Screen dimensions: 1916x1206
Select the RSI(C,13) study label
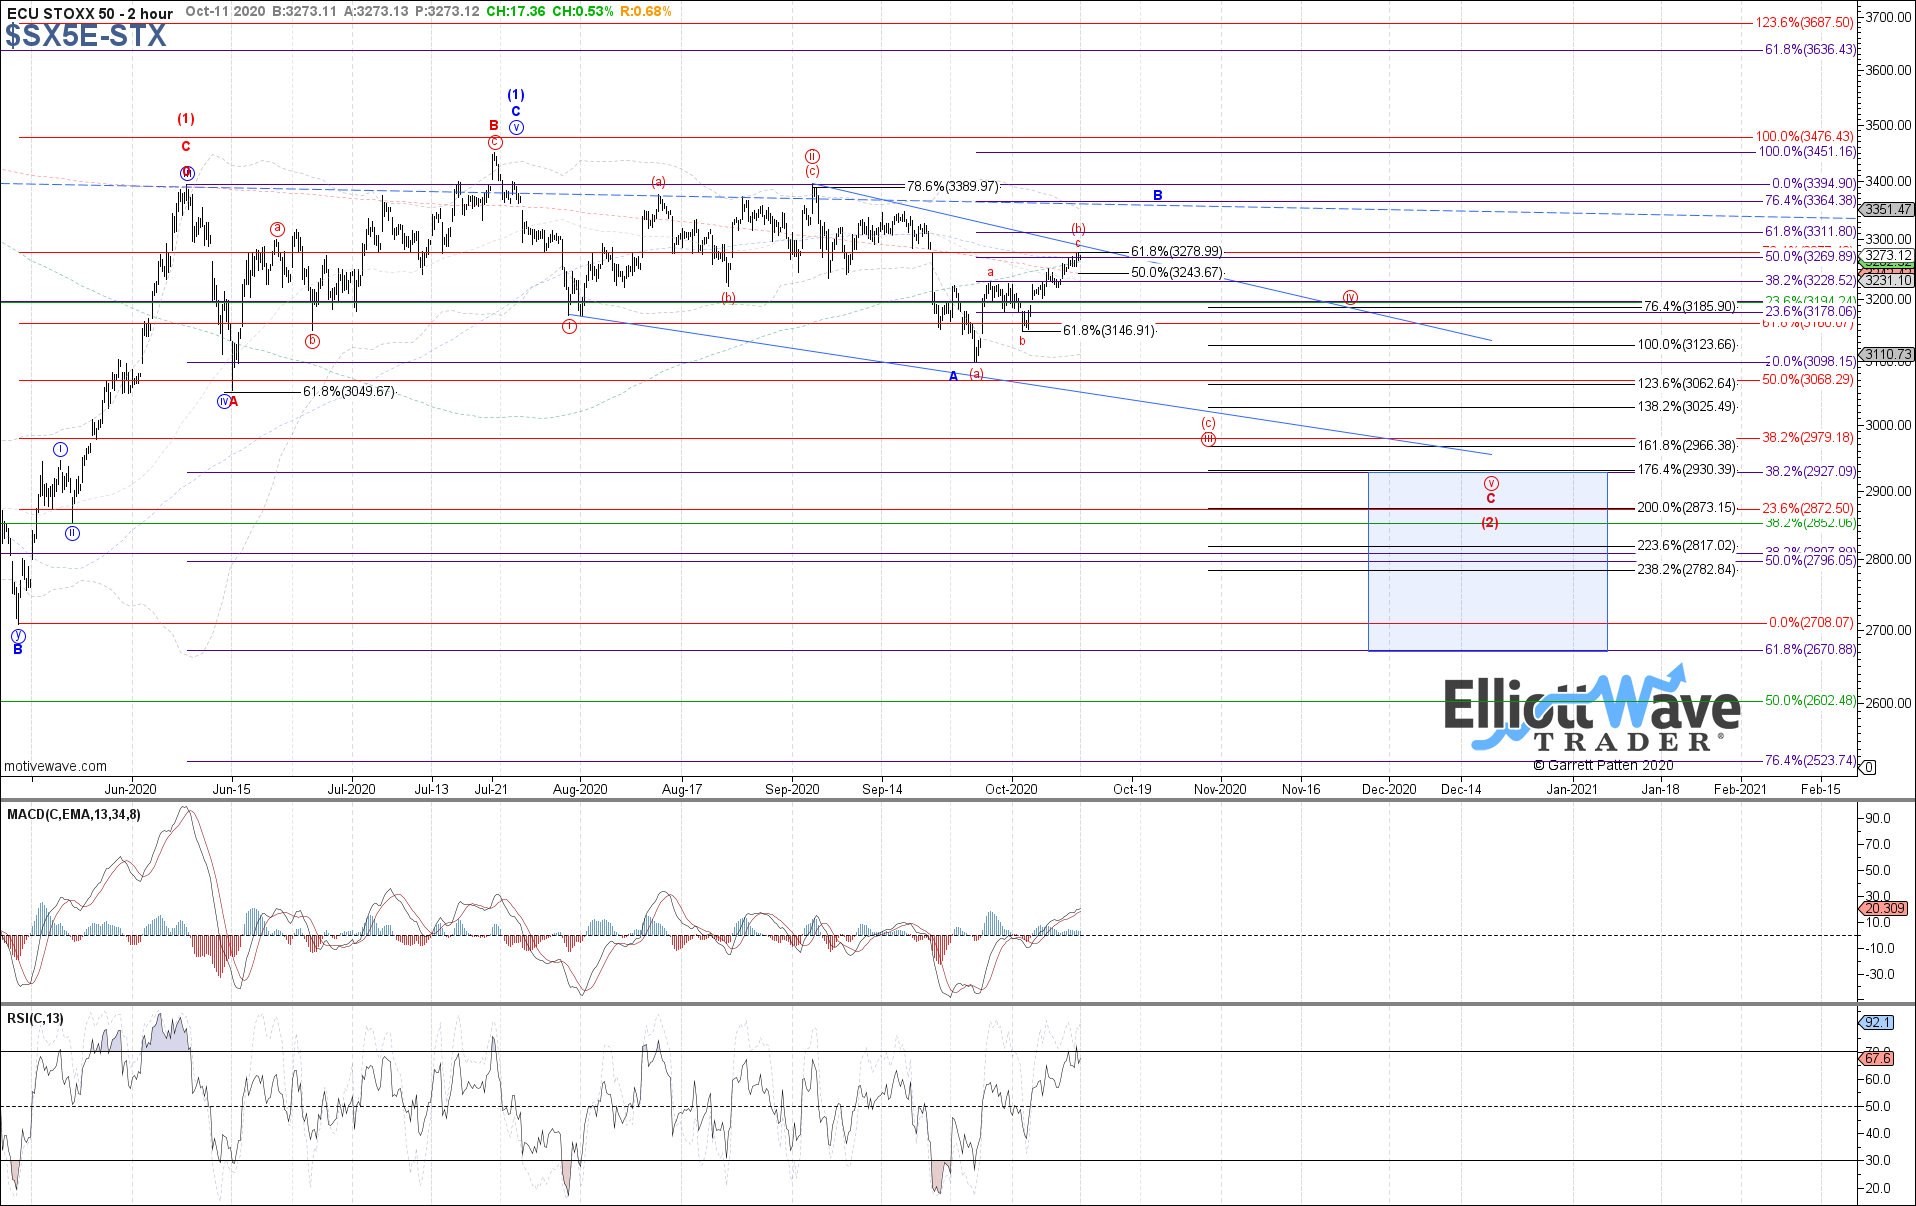click(36, 1018)
